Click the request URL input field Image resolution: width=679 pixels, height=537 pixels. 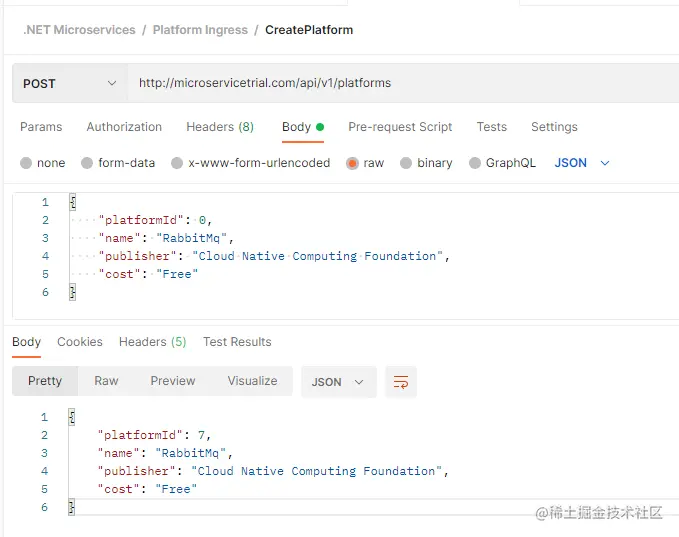tap(403, 83)
